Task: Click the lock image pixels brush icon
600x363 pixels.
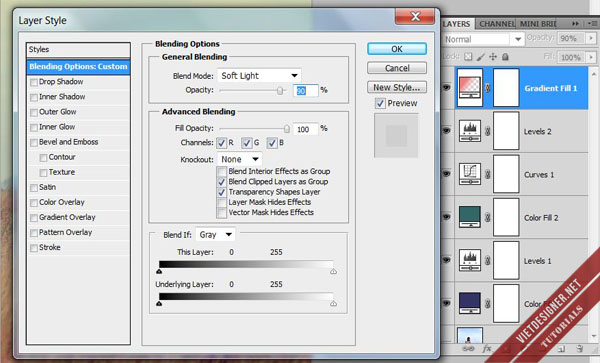Action: tap(481, 57)
